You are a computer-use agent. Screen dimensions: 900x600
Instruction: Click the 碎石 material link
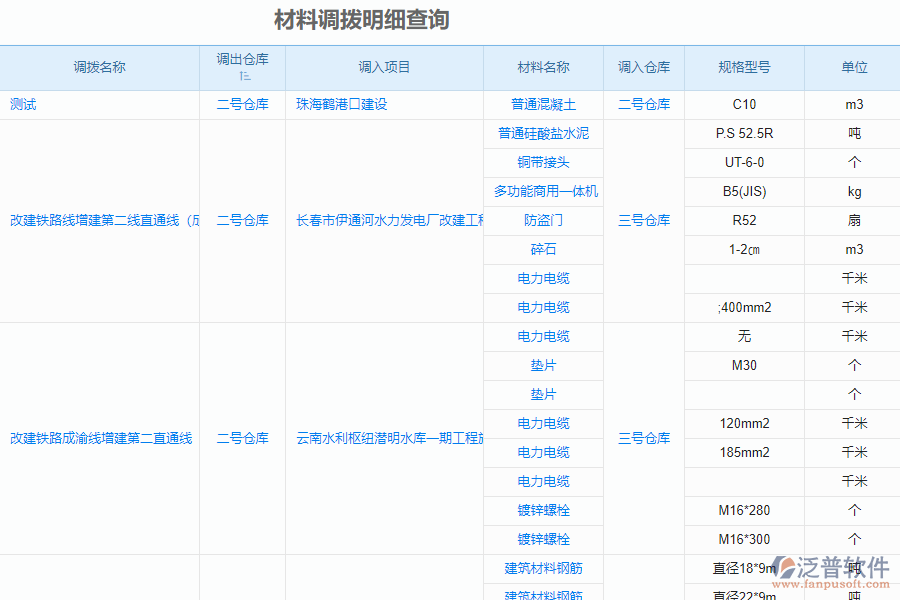(543, 249)
